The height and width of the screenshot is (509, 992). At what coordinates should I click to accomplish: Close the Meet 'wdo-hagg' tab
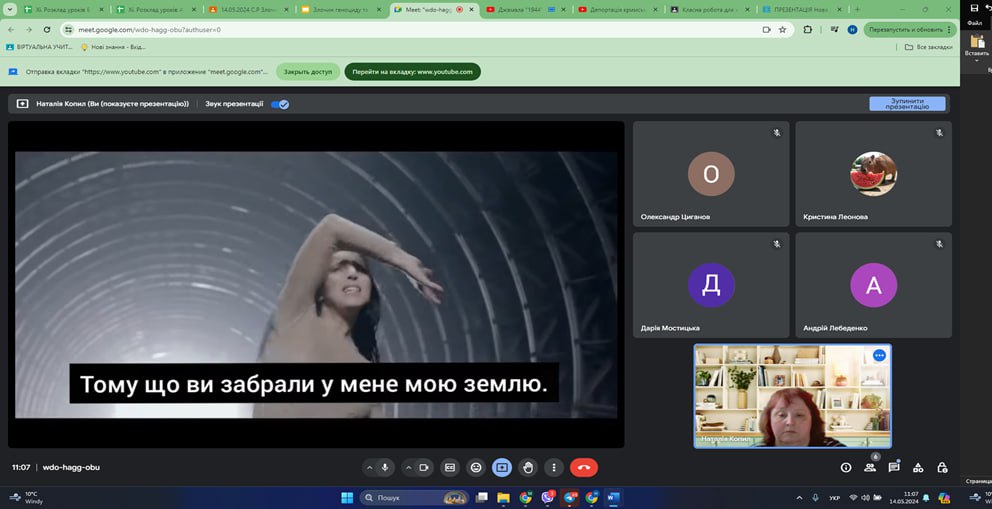pyautogui.click(x=471, y=9)
